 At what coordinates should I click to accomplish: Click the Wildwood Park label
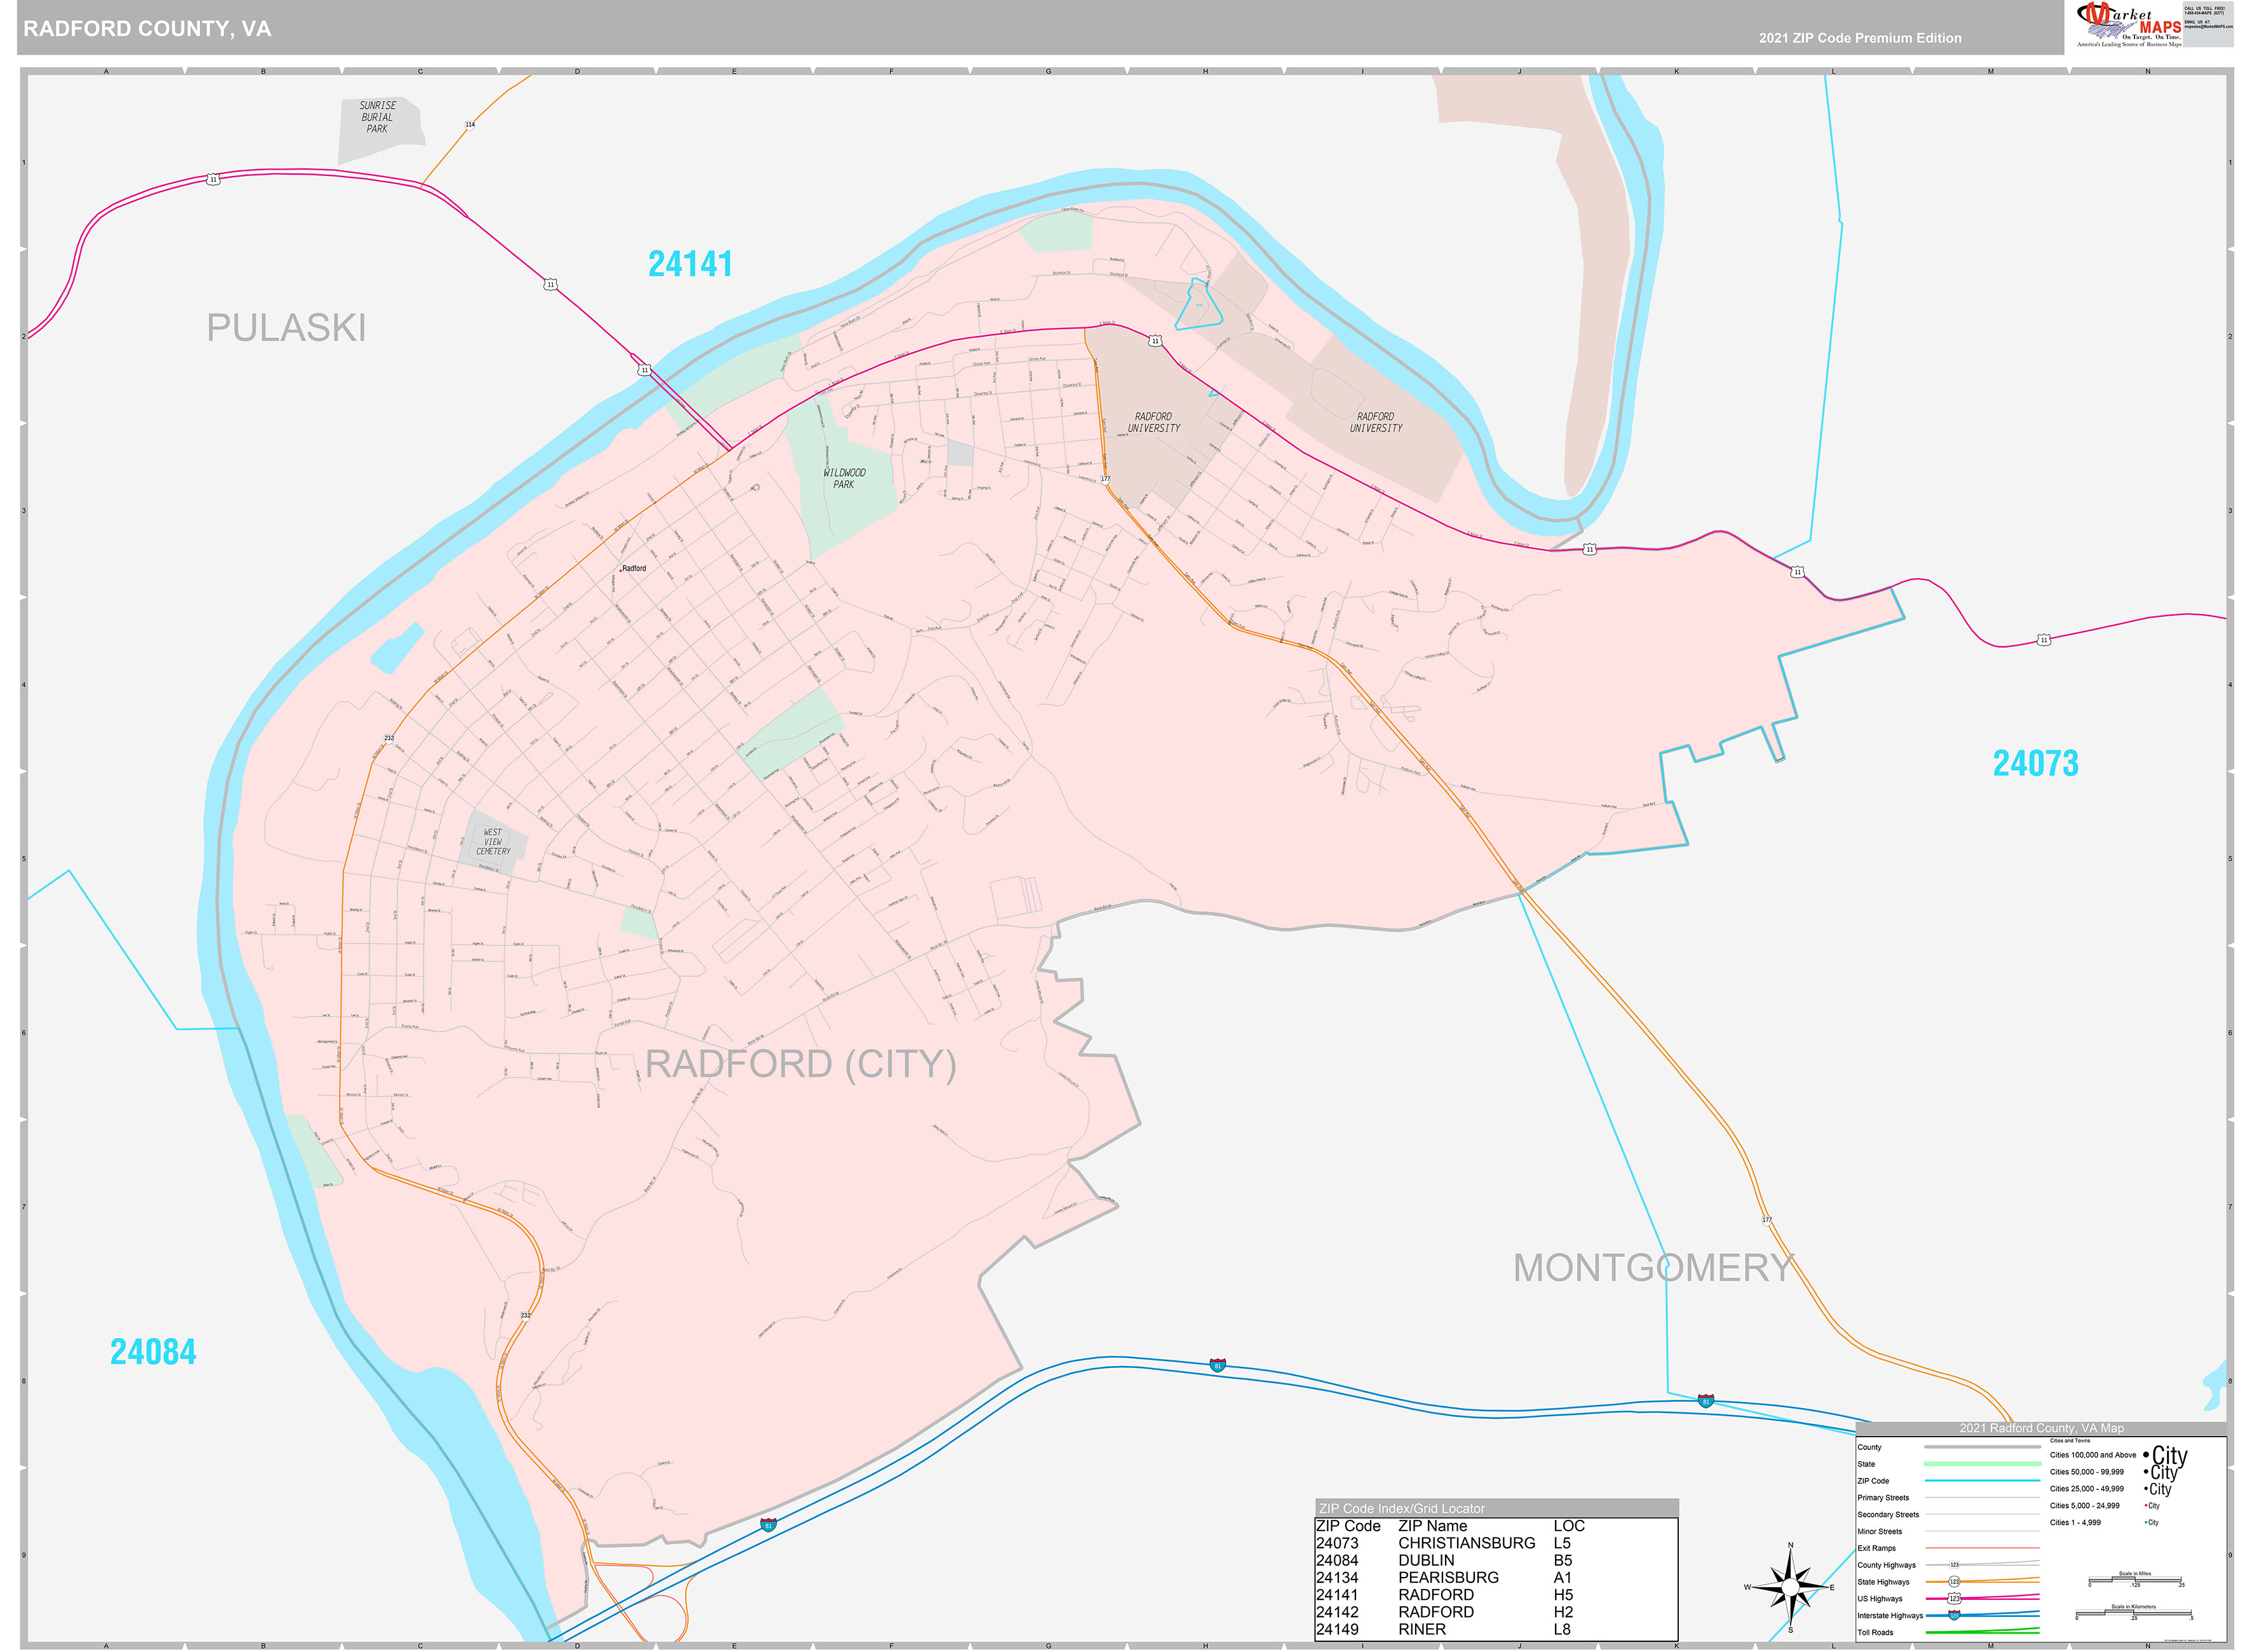(844, 478)
